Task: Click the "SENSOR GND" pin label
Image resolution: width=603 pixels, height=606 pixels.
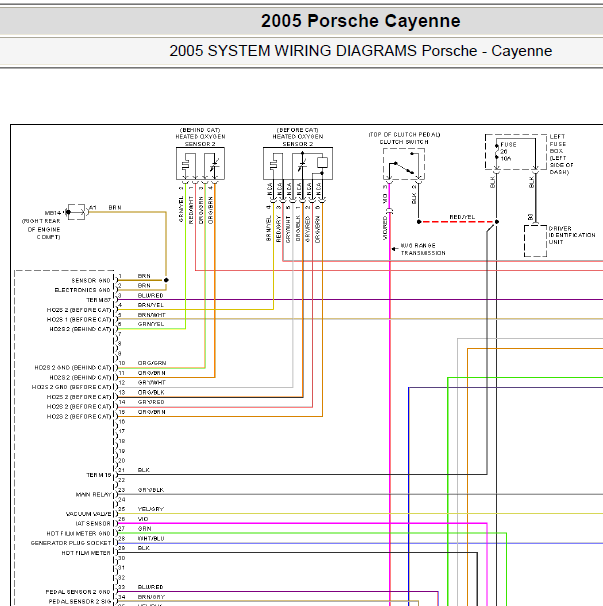Action: (91, 280)
